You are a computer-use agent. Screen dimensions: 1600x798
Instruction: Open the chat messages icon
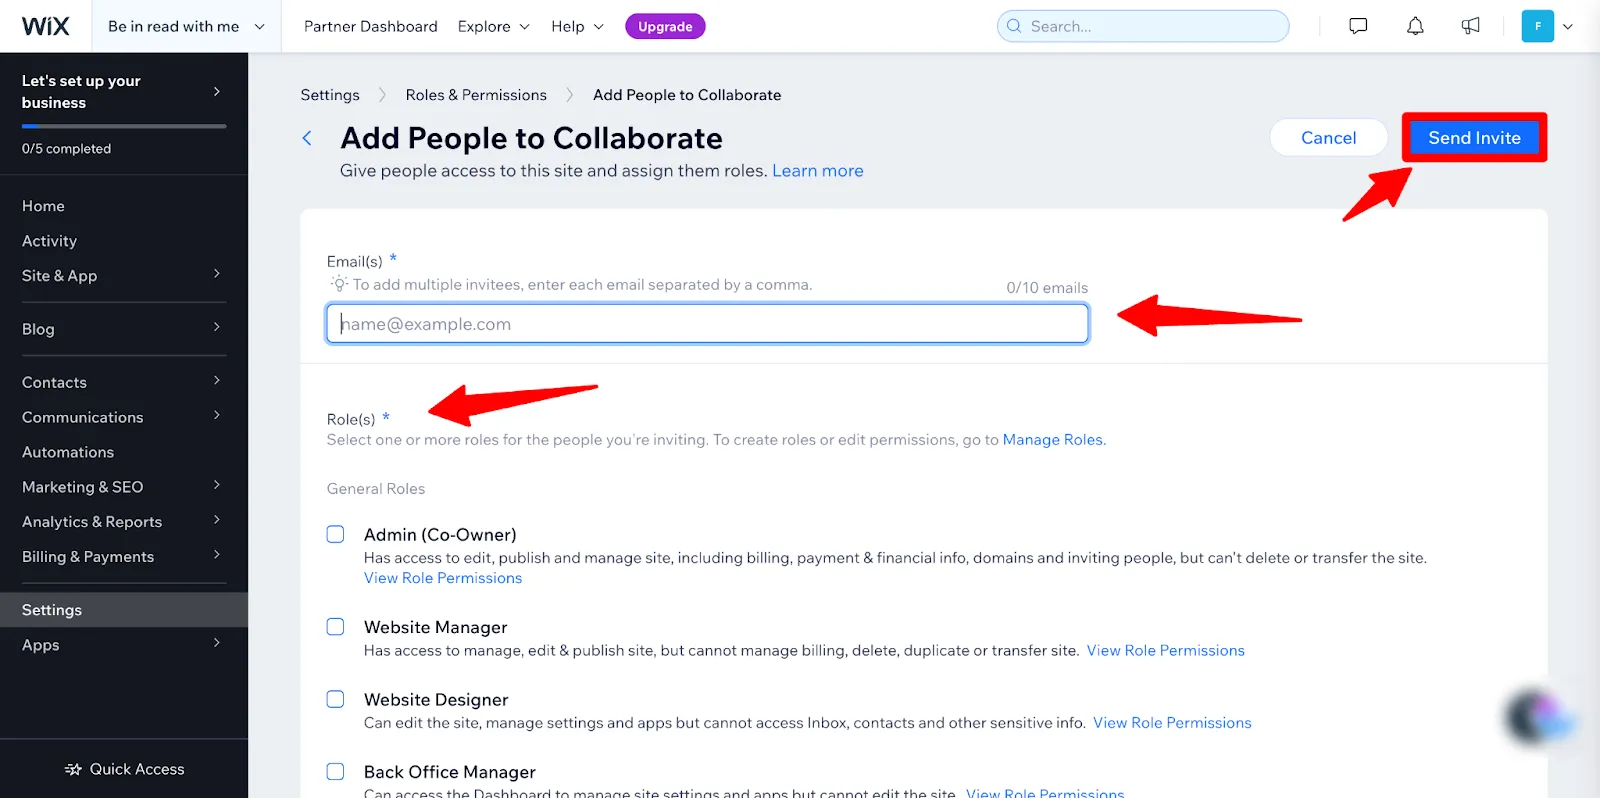coord(1358,26)
